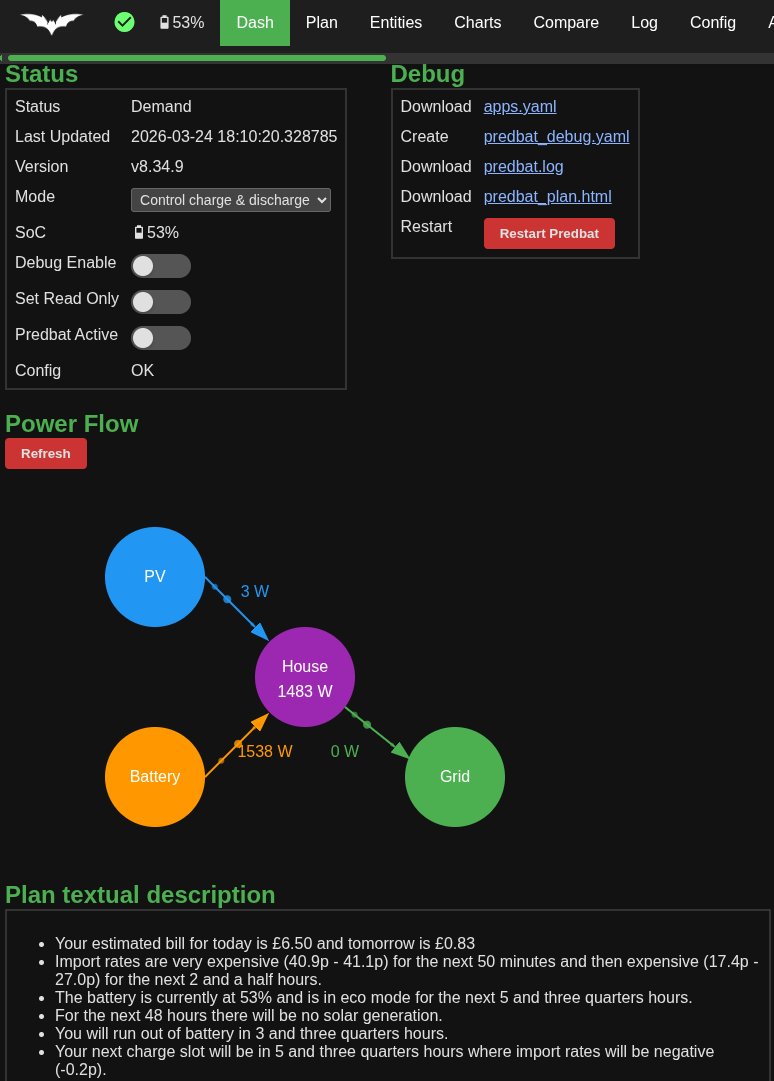The image size is (774, 1081).
Task: Select the Battery node in power flow
Action: click(154, 776)
